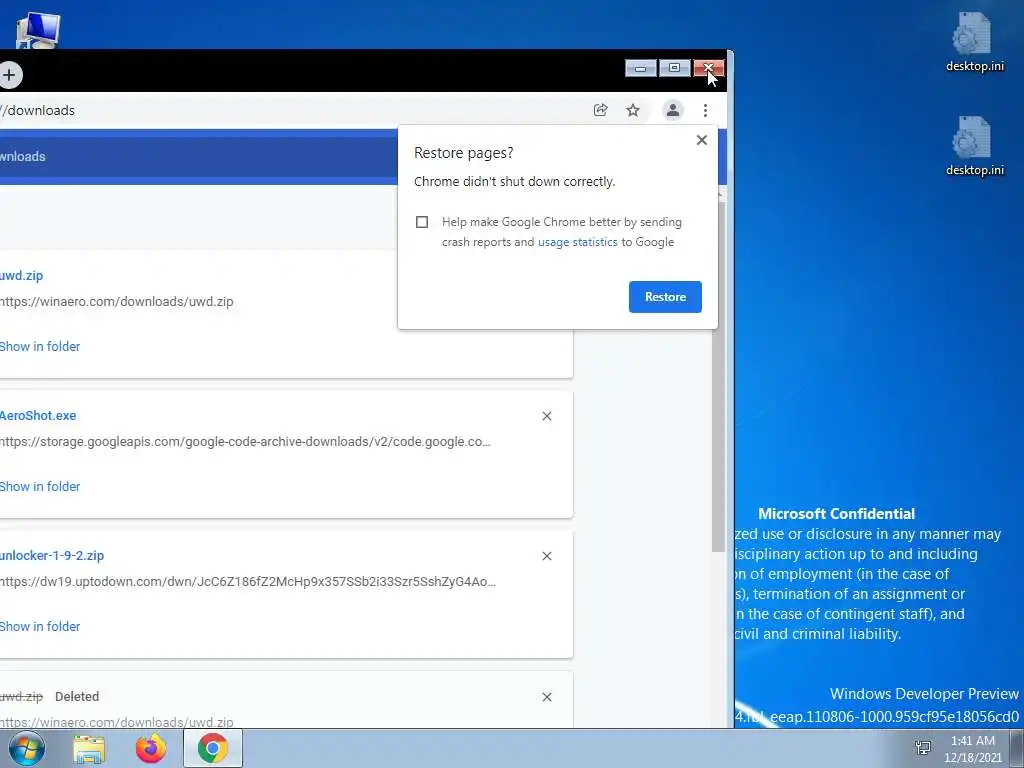Remove the deleted uwd.zip entry
Viewport: 1024px width, 768px height.
(x=547, y=697)
